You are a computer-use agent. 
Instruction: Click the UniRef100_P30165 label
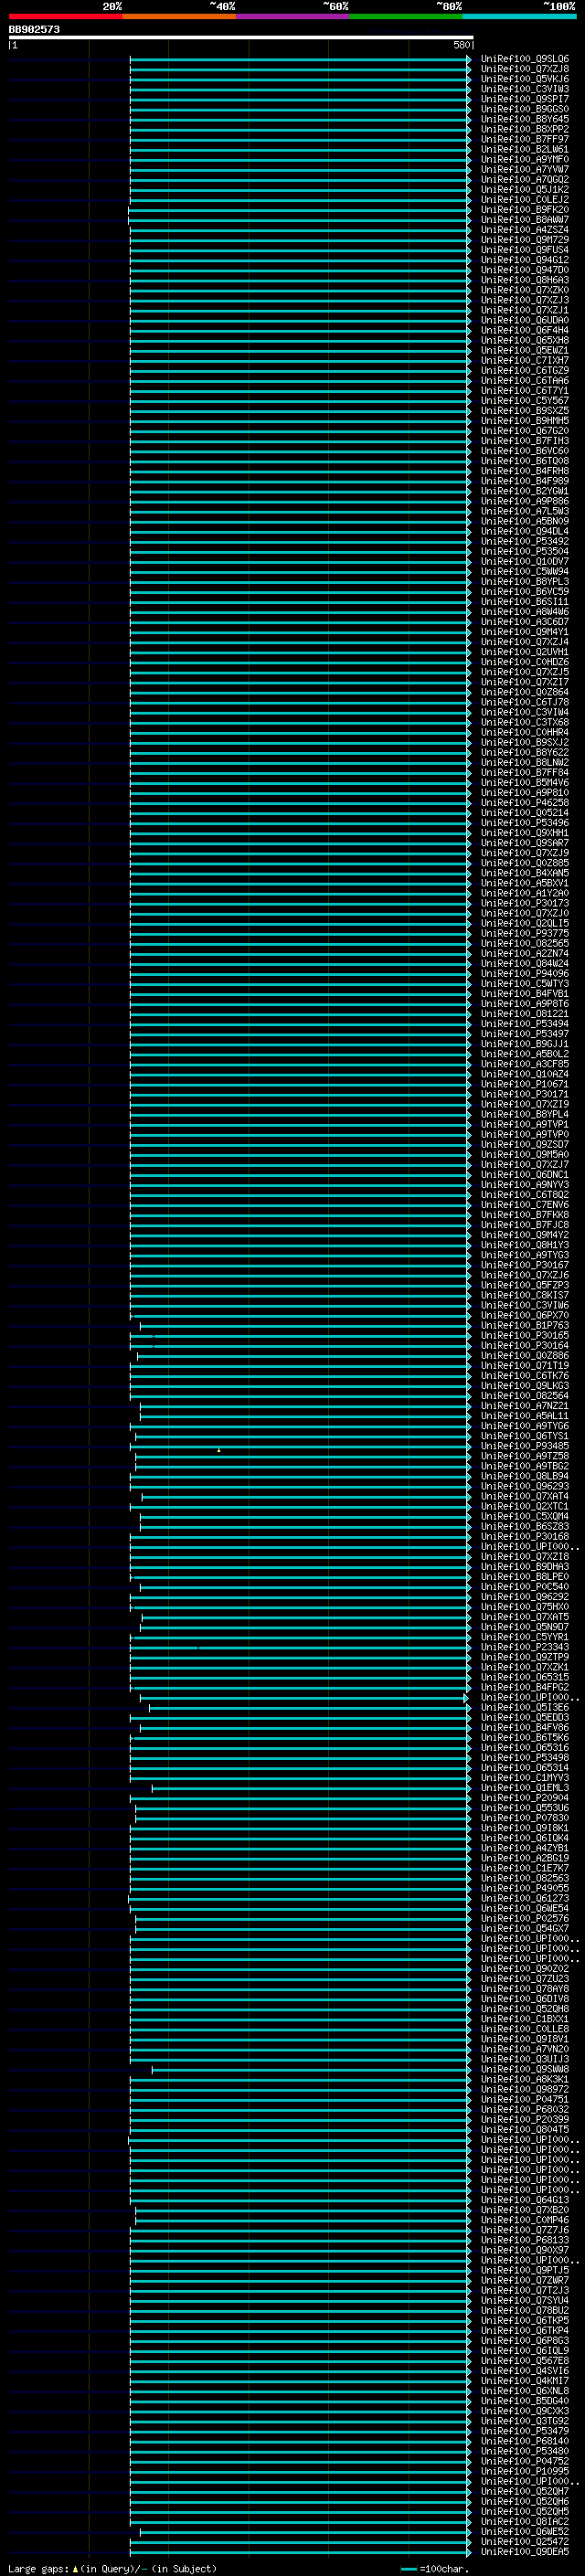click(525, 1335)
